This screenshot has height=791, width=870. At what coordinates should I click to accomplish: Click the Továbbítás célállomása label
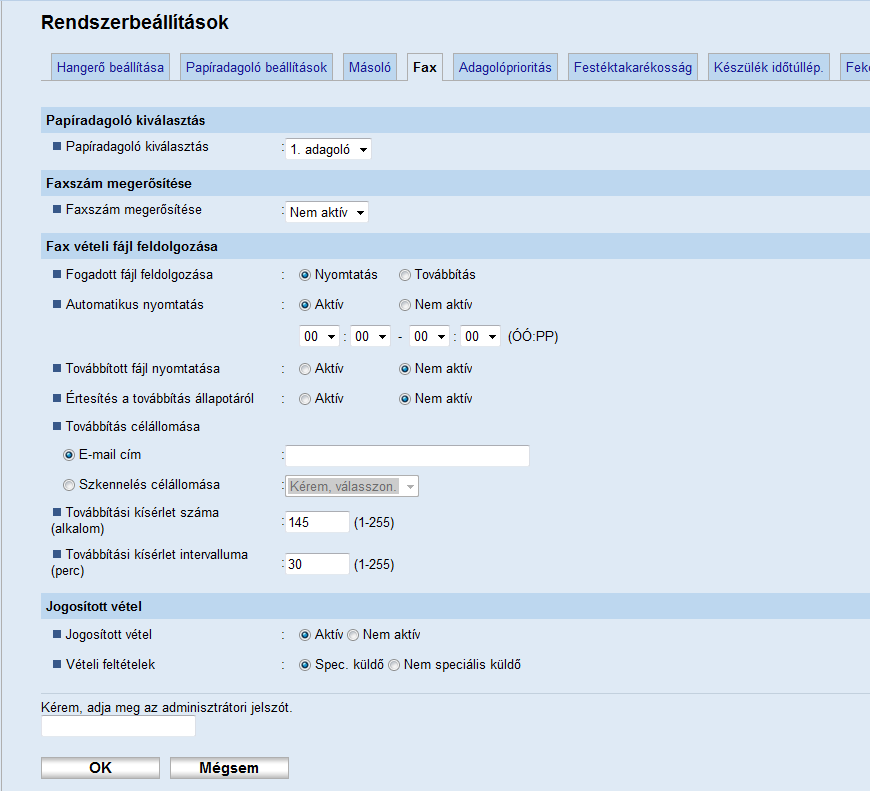133,427
